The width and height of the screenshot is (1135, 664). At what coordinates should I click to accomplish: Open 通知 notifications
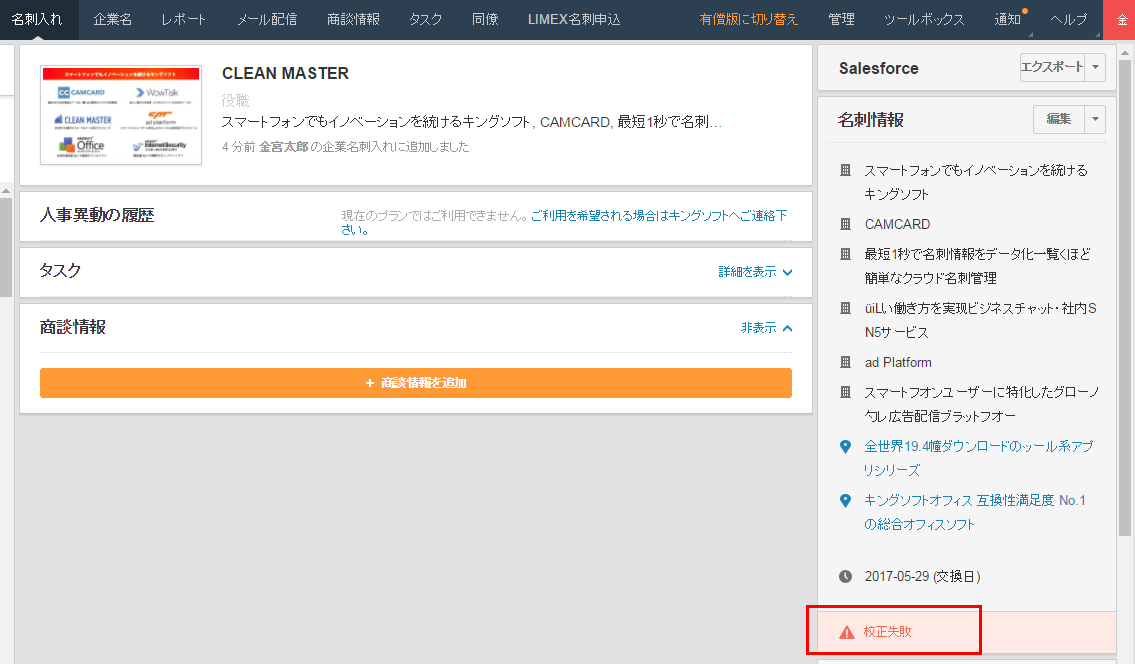click(1008, 20)
